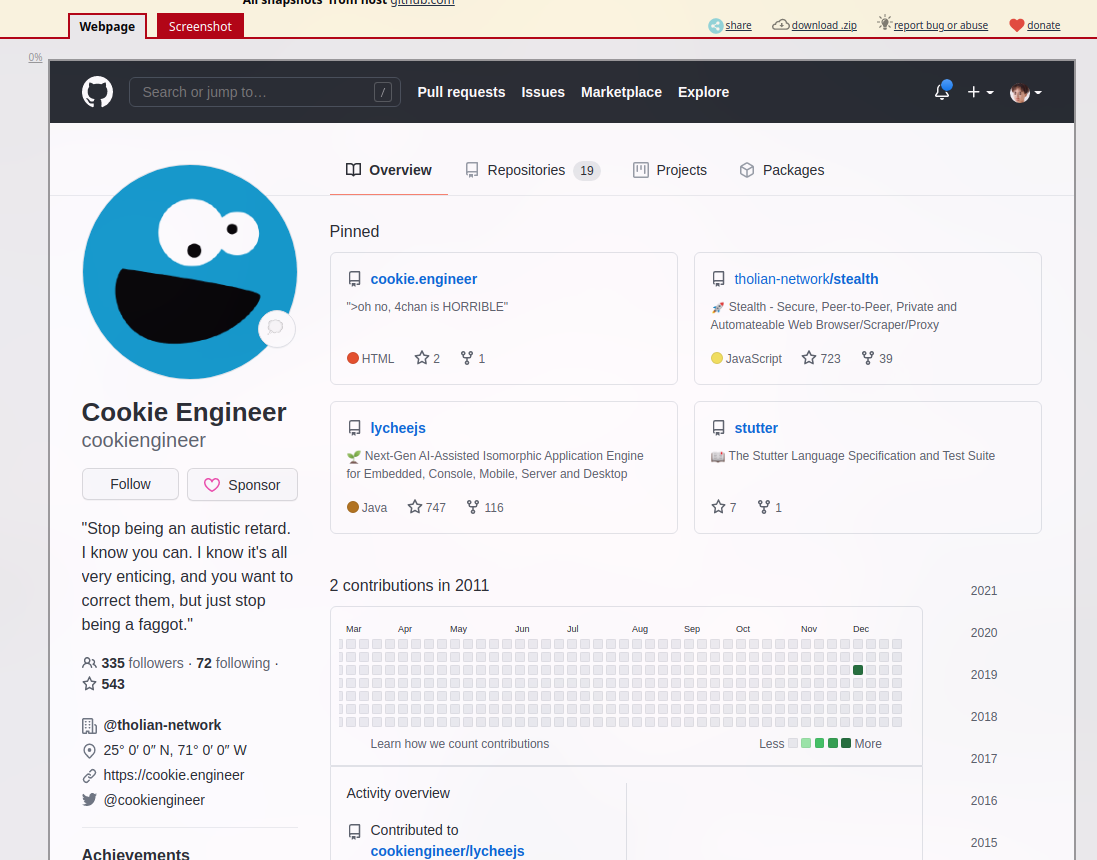Click the chain link icon beside website
This screenshot has height=860, width=1097.
(89, 775)
